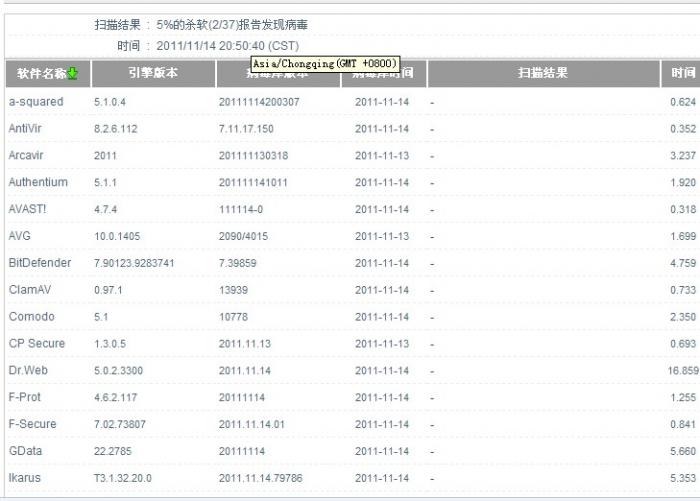
Task: Click virus database 2090/4015
Action: point(243,236)
